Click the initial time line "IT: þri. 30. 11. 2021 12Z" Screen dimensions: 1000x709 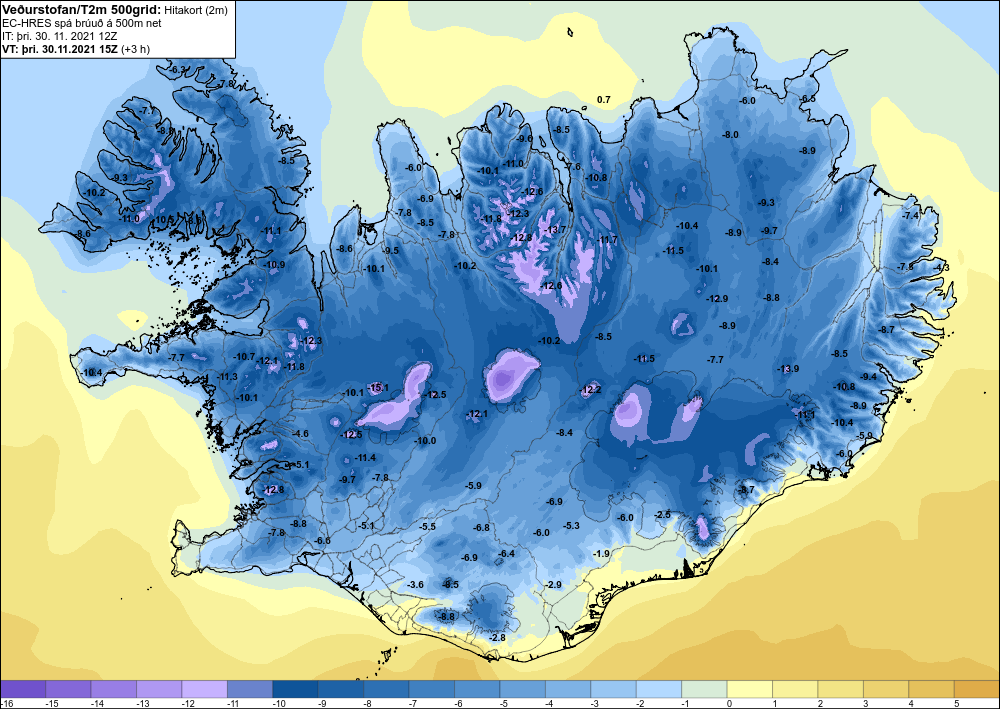[x=59, y=36]
